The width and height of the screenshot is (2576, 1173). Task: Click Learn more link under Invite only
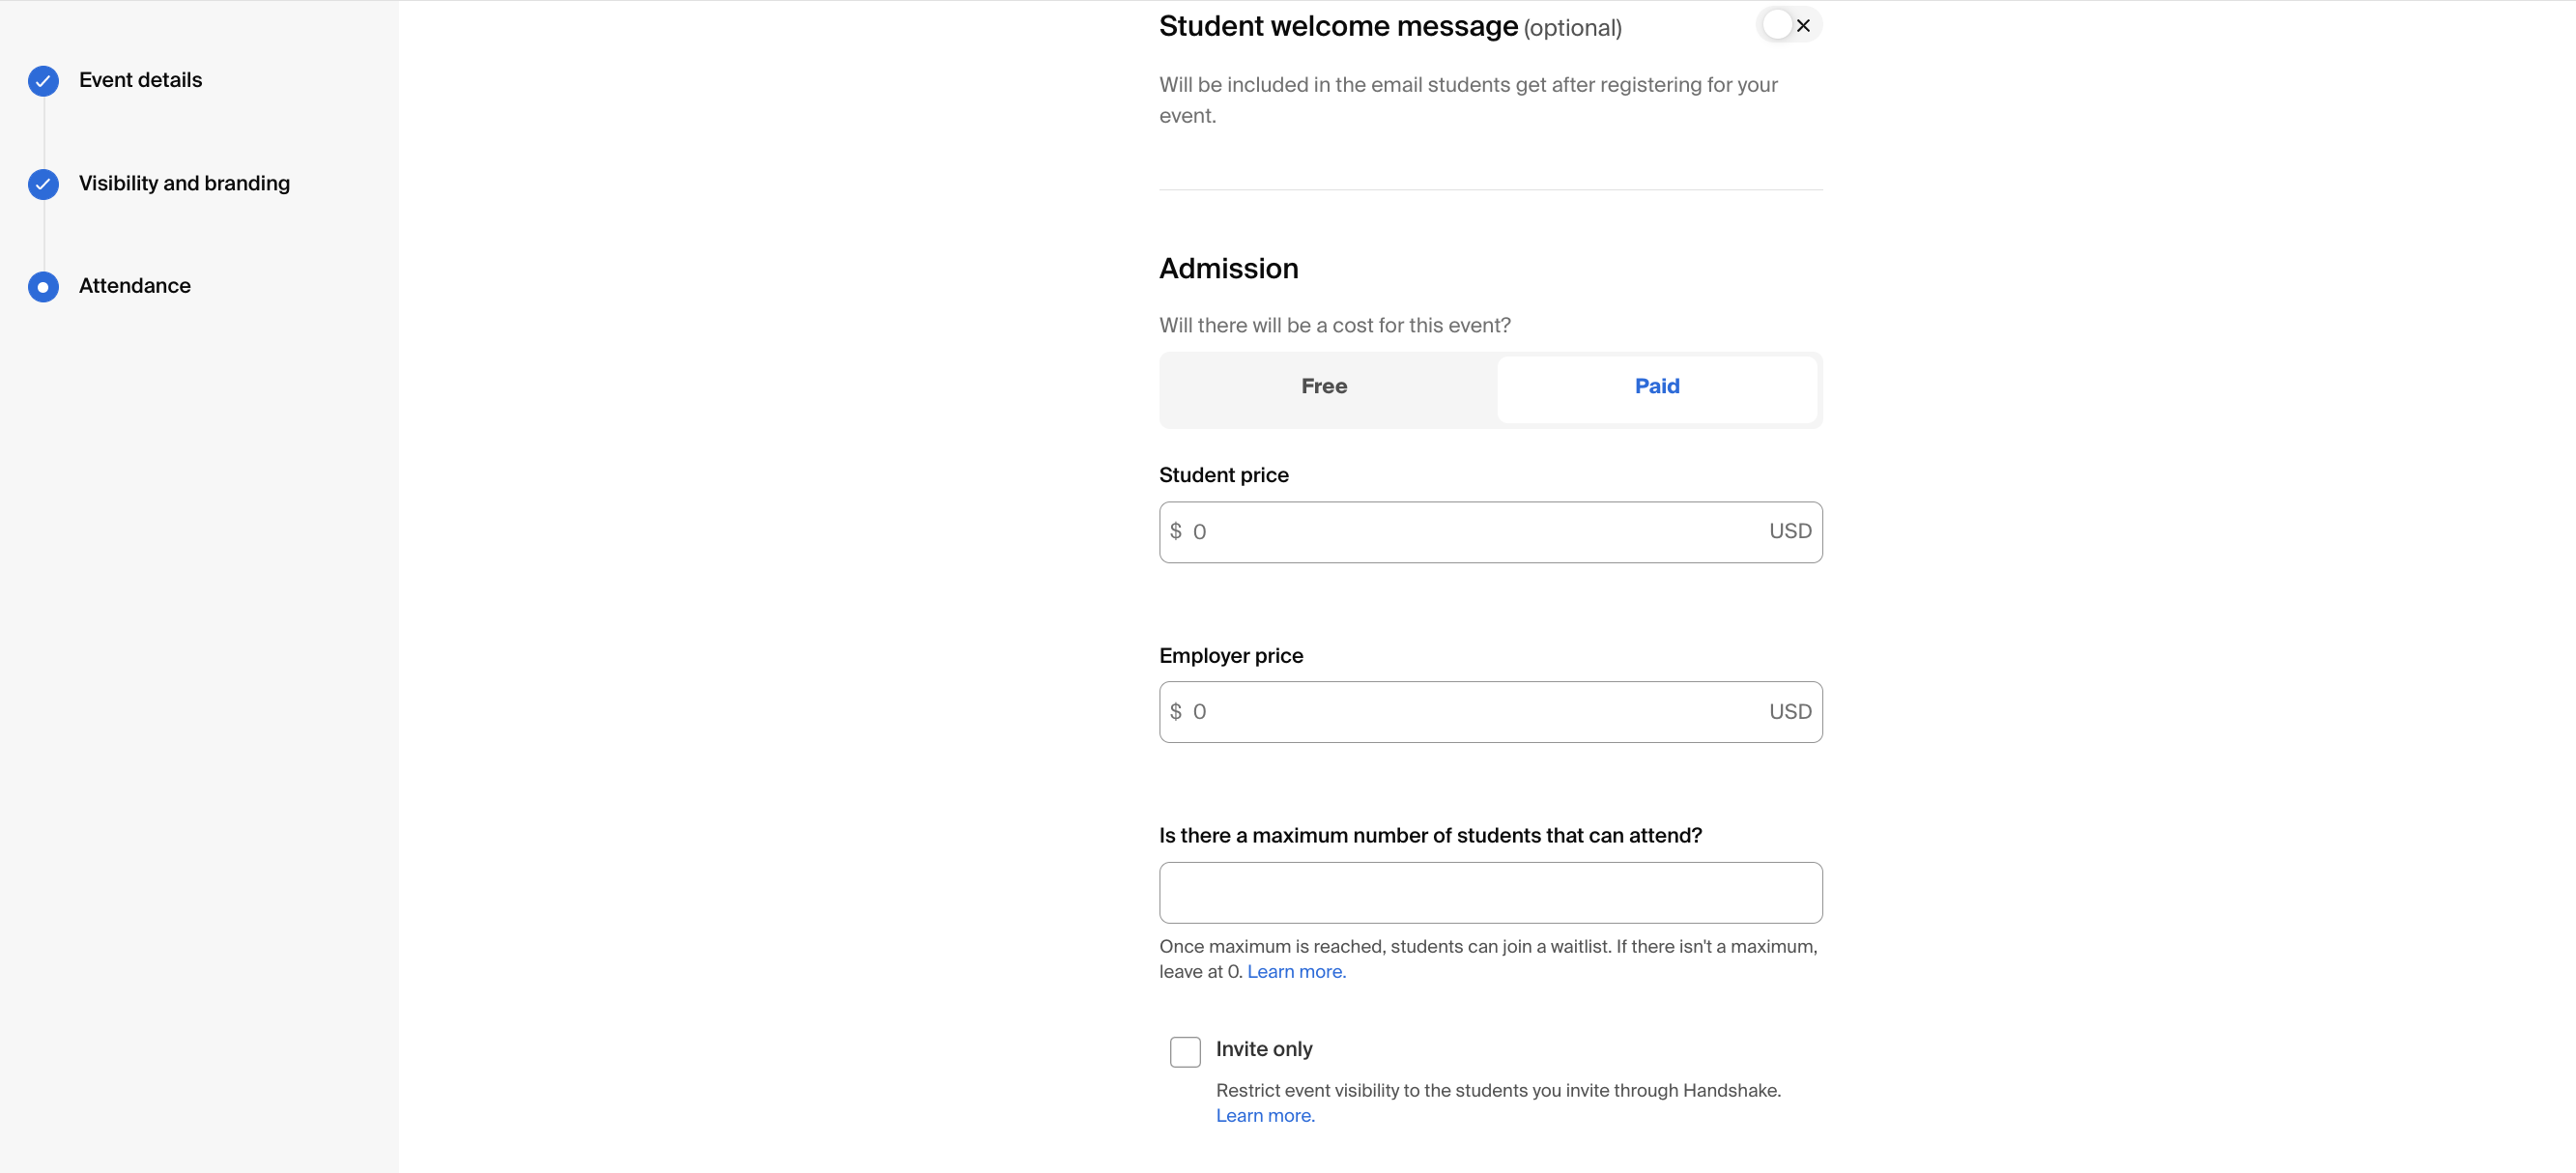[x=1265, y=1115]
